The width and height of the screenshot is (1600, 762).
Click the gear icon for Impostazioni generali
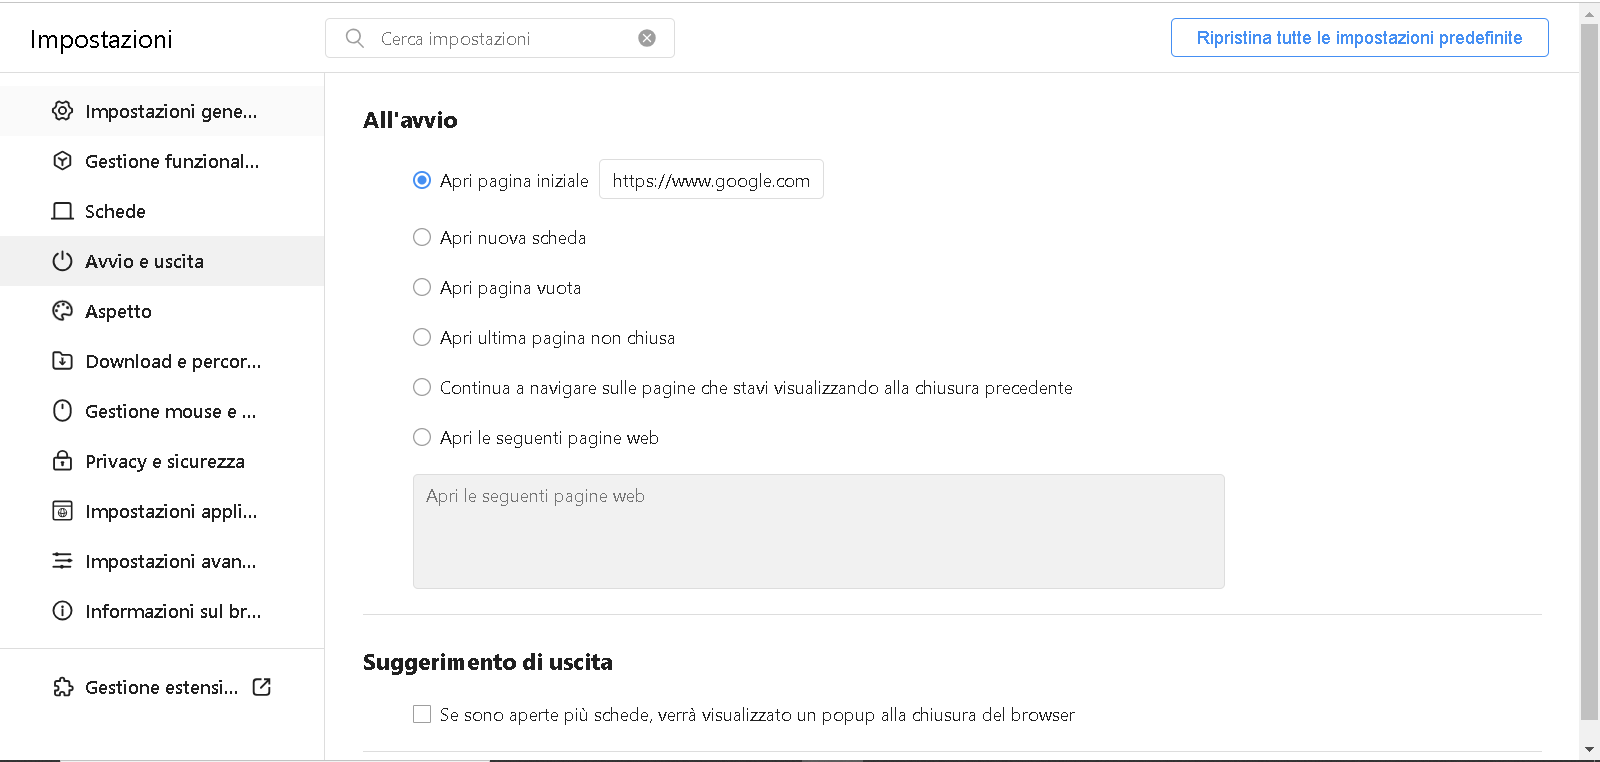pos(62,111)
